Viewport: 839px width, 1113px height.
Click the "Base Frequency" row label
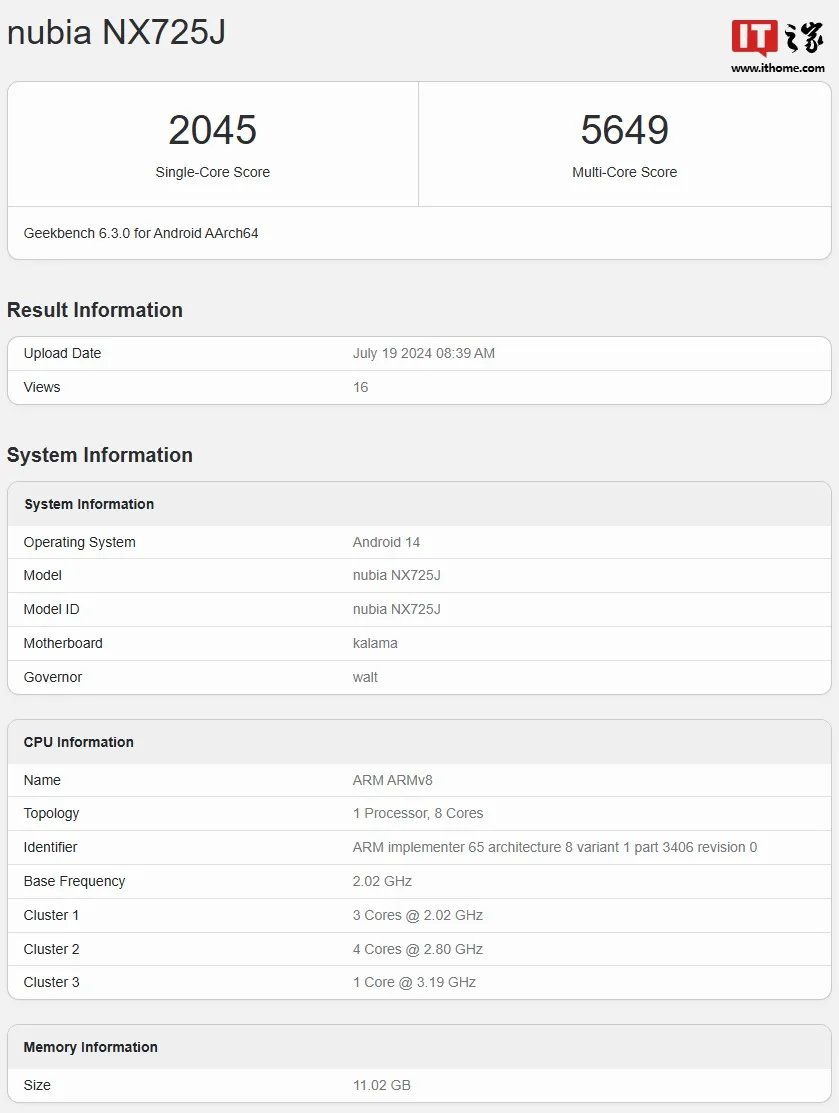[x=75, y=882]
